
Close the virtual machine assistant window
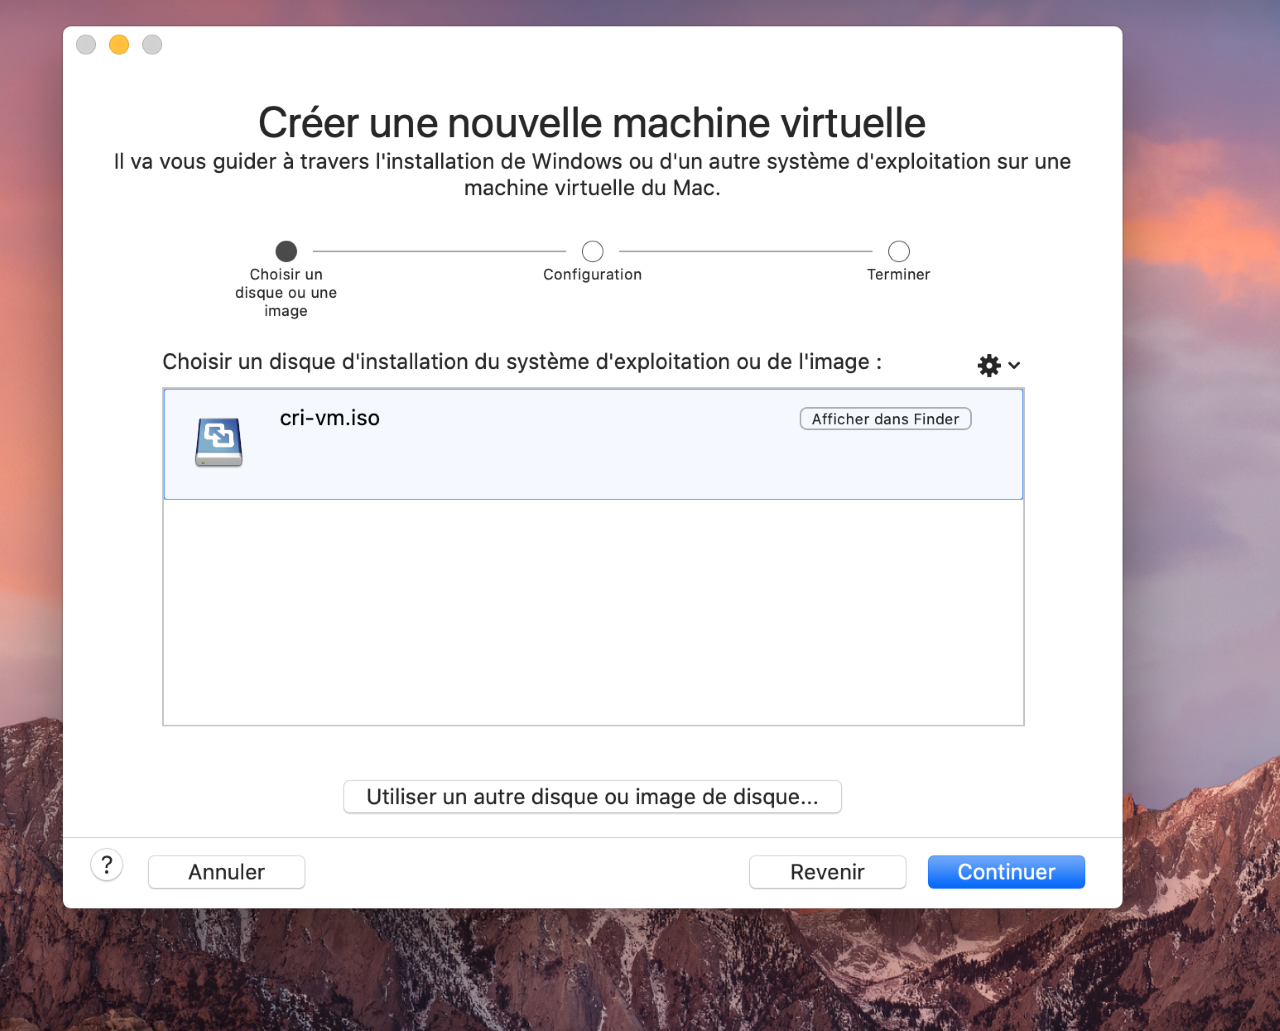[x=86, y=45]
